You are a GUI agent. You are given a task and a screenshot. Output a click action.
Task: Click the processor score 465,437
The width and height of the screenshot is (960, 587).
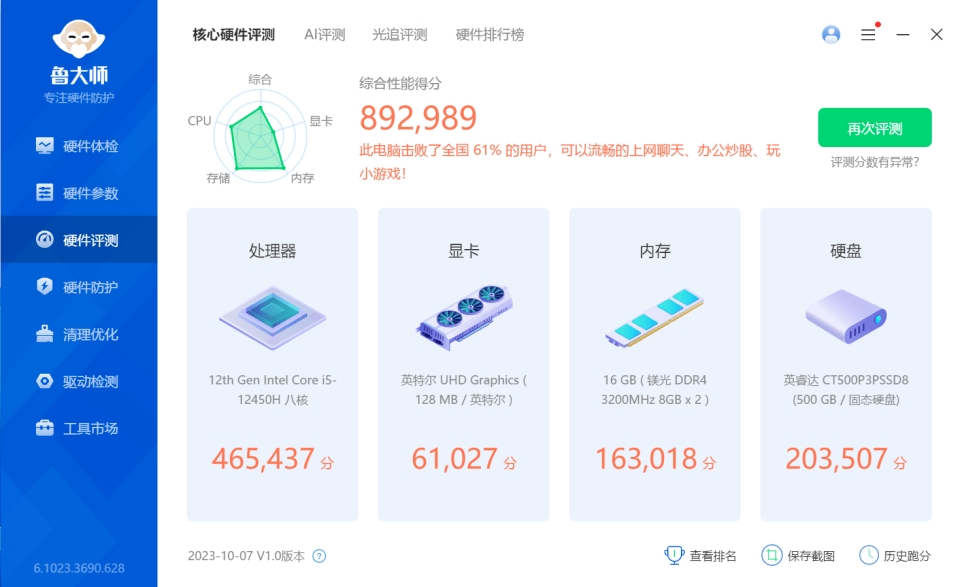pyautogui.click(x=263, y=459)
